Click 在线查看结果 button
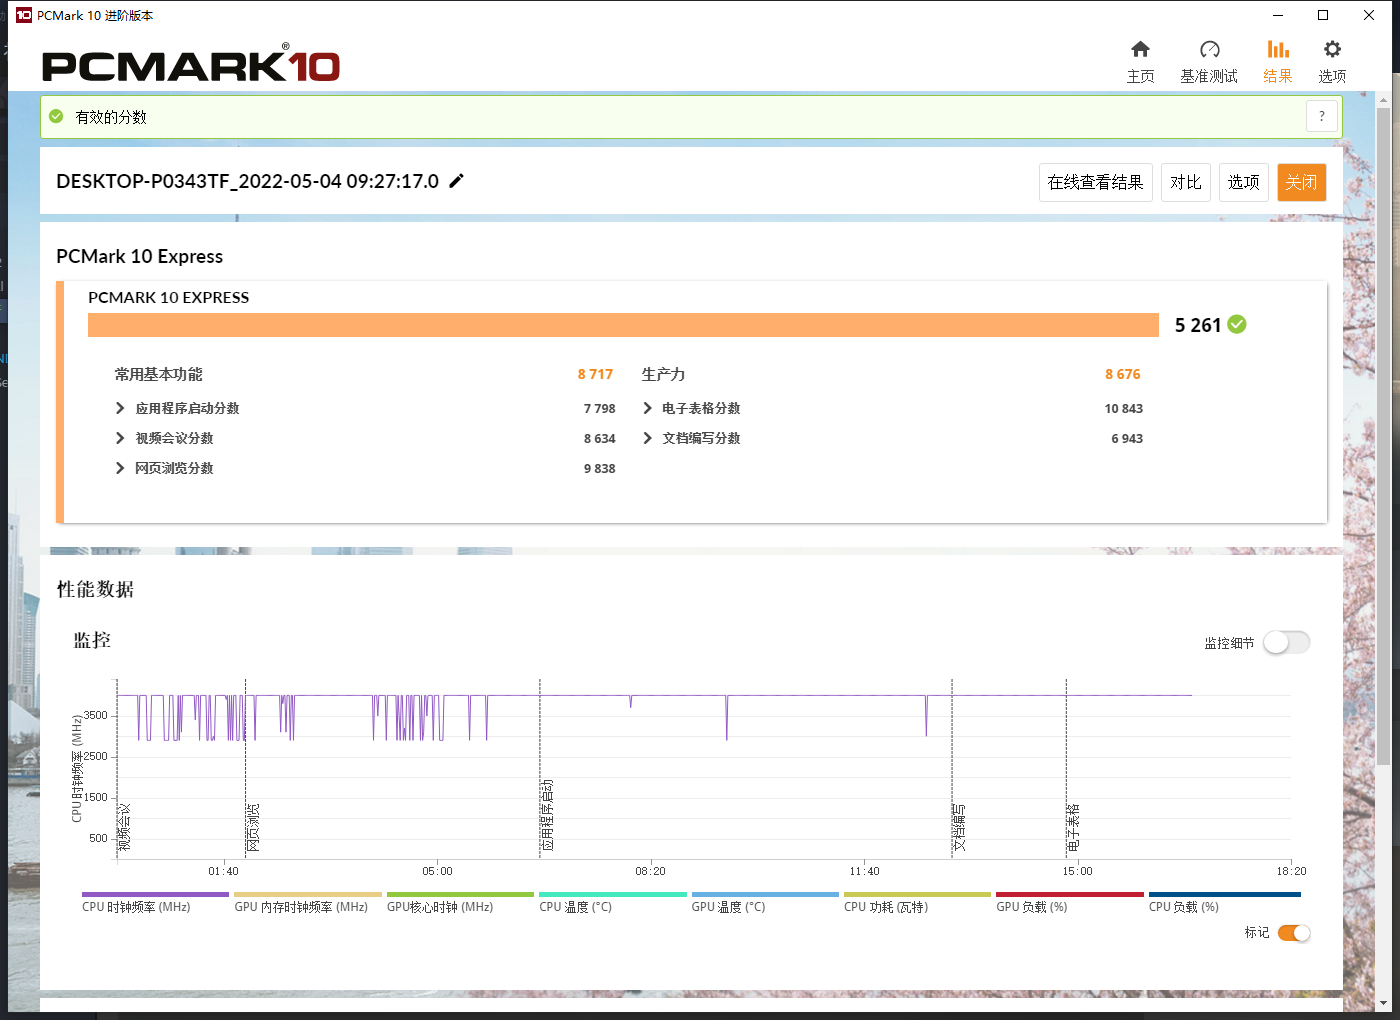1400x1020 pixels. click(x=1096, y=182)
